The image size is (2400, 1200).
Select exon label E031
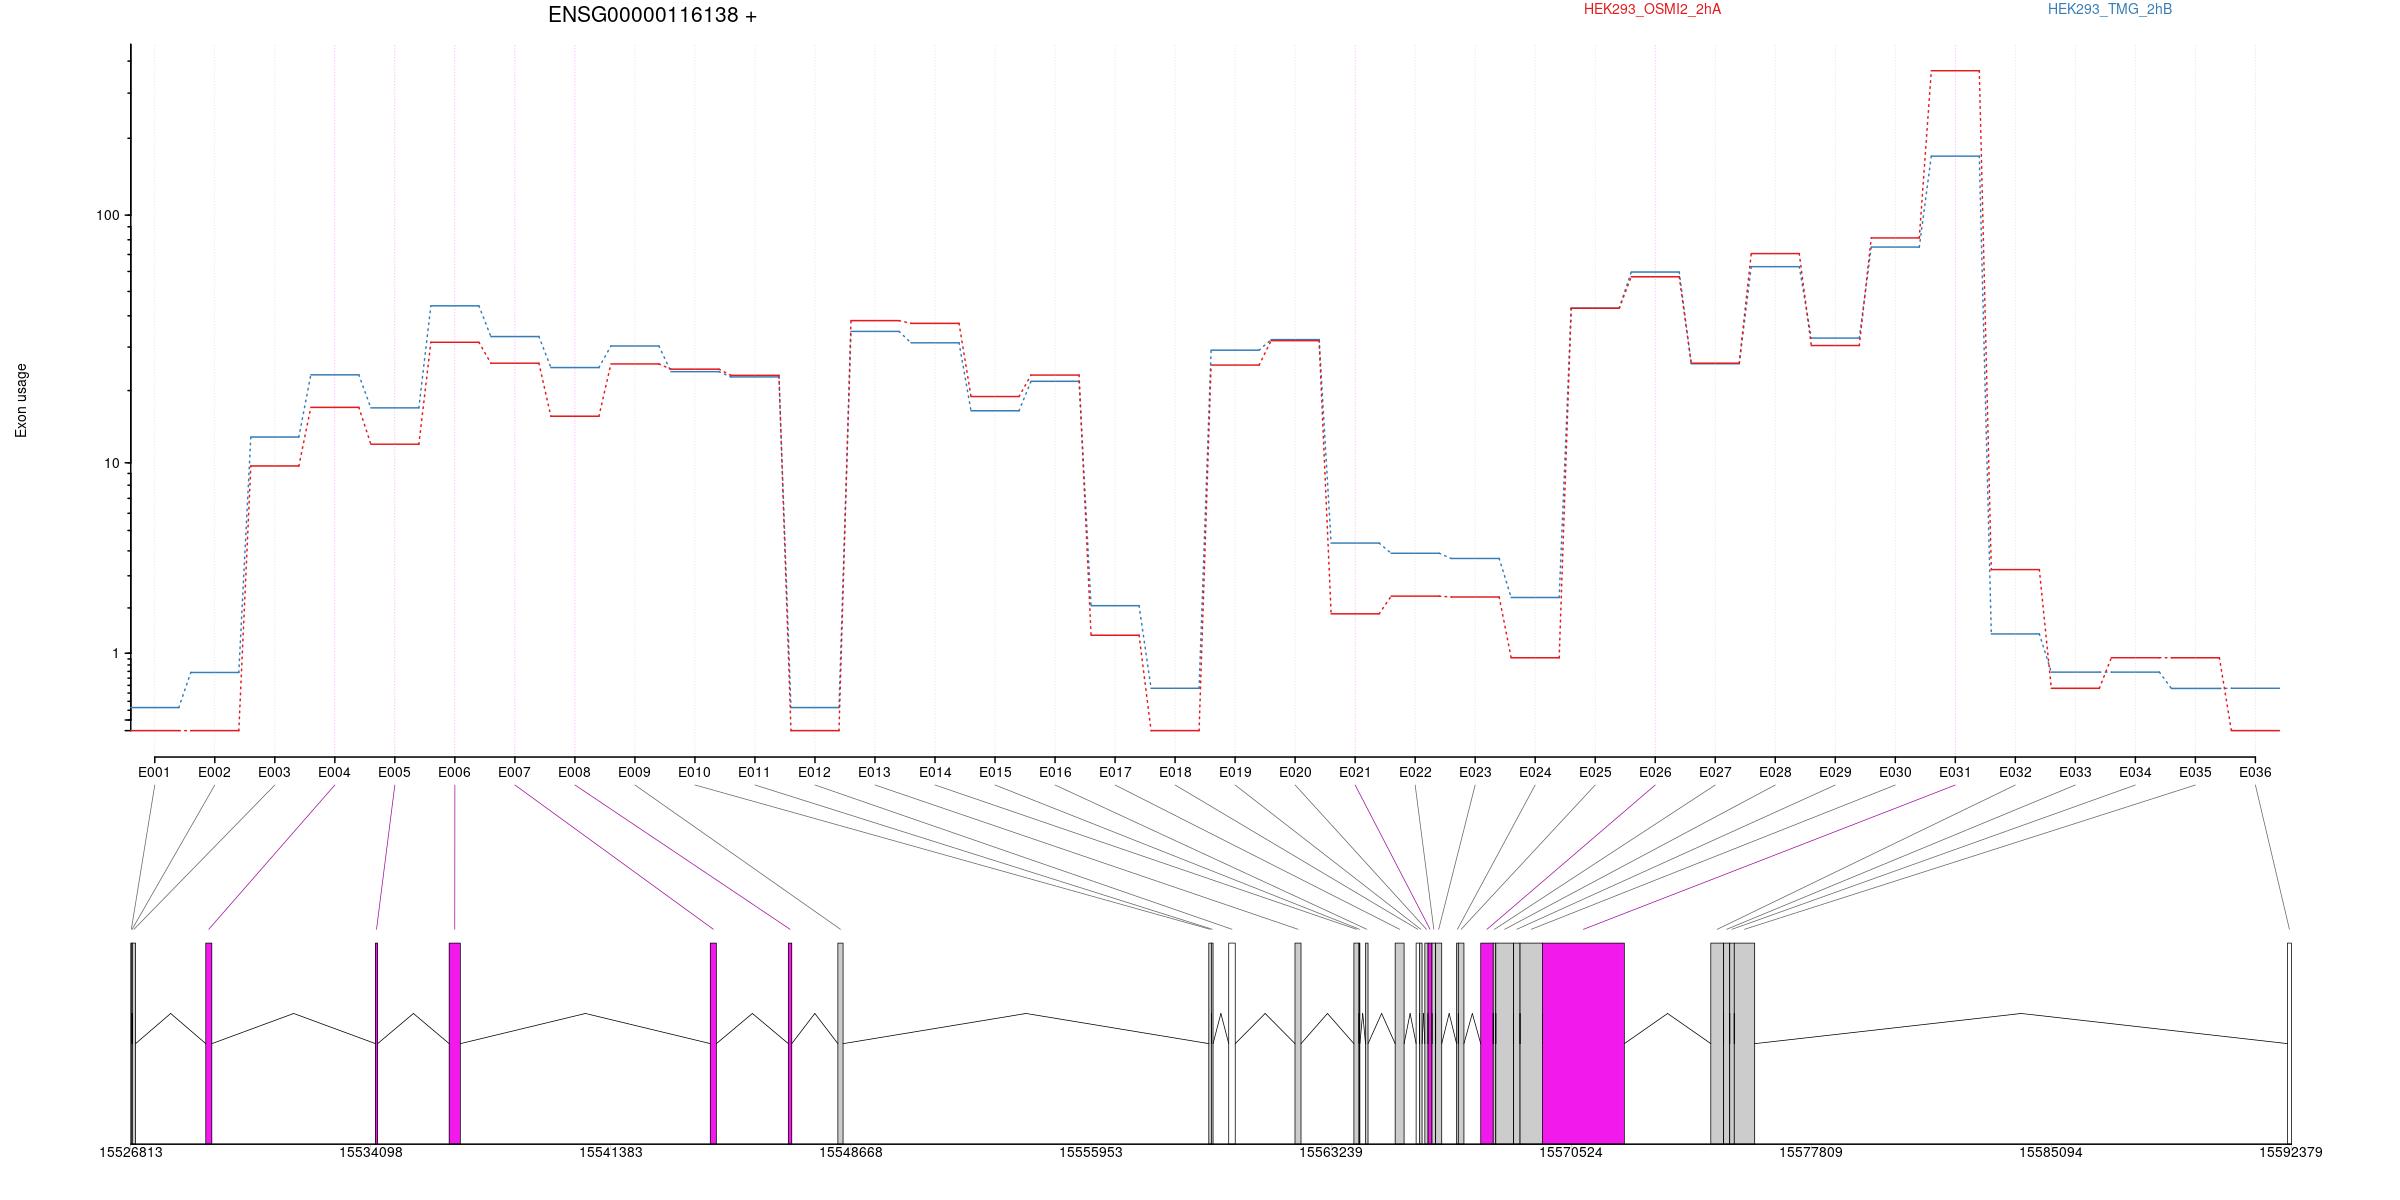pyautogui.click(x=1955, y=772)
